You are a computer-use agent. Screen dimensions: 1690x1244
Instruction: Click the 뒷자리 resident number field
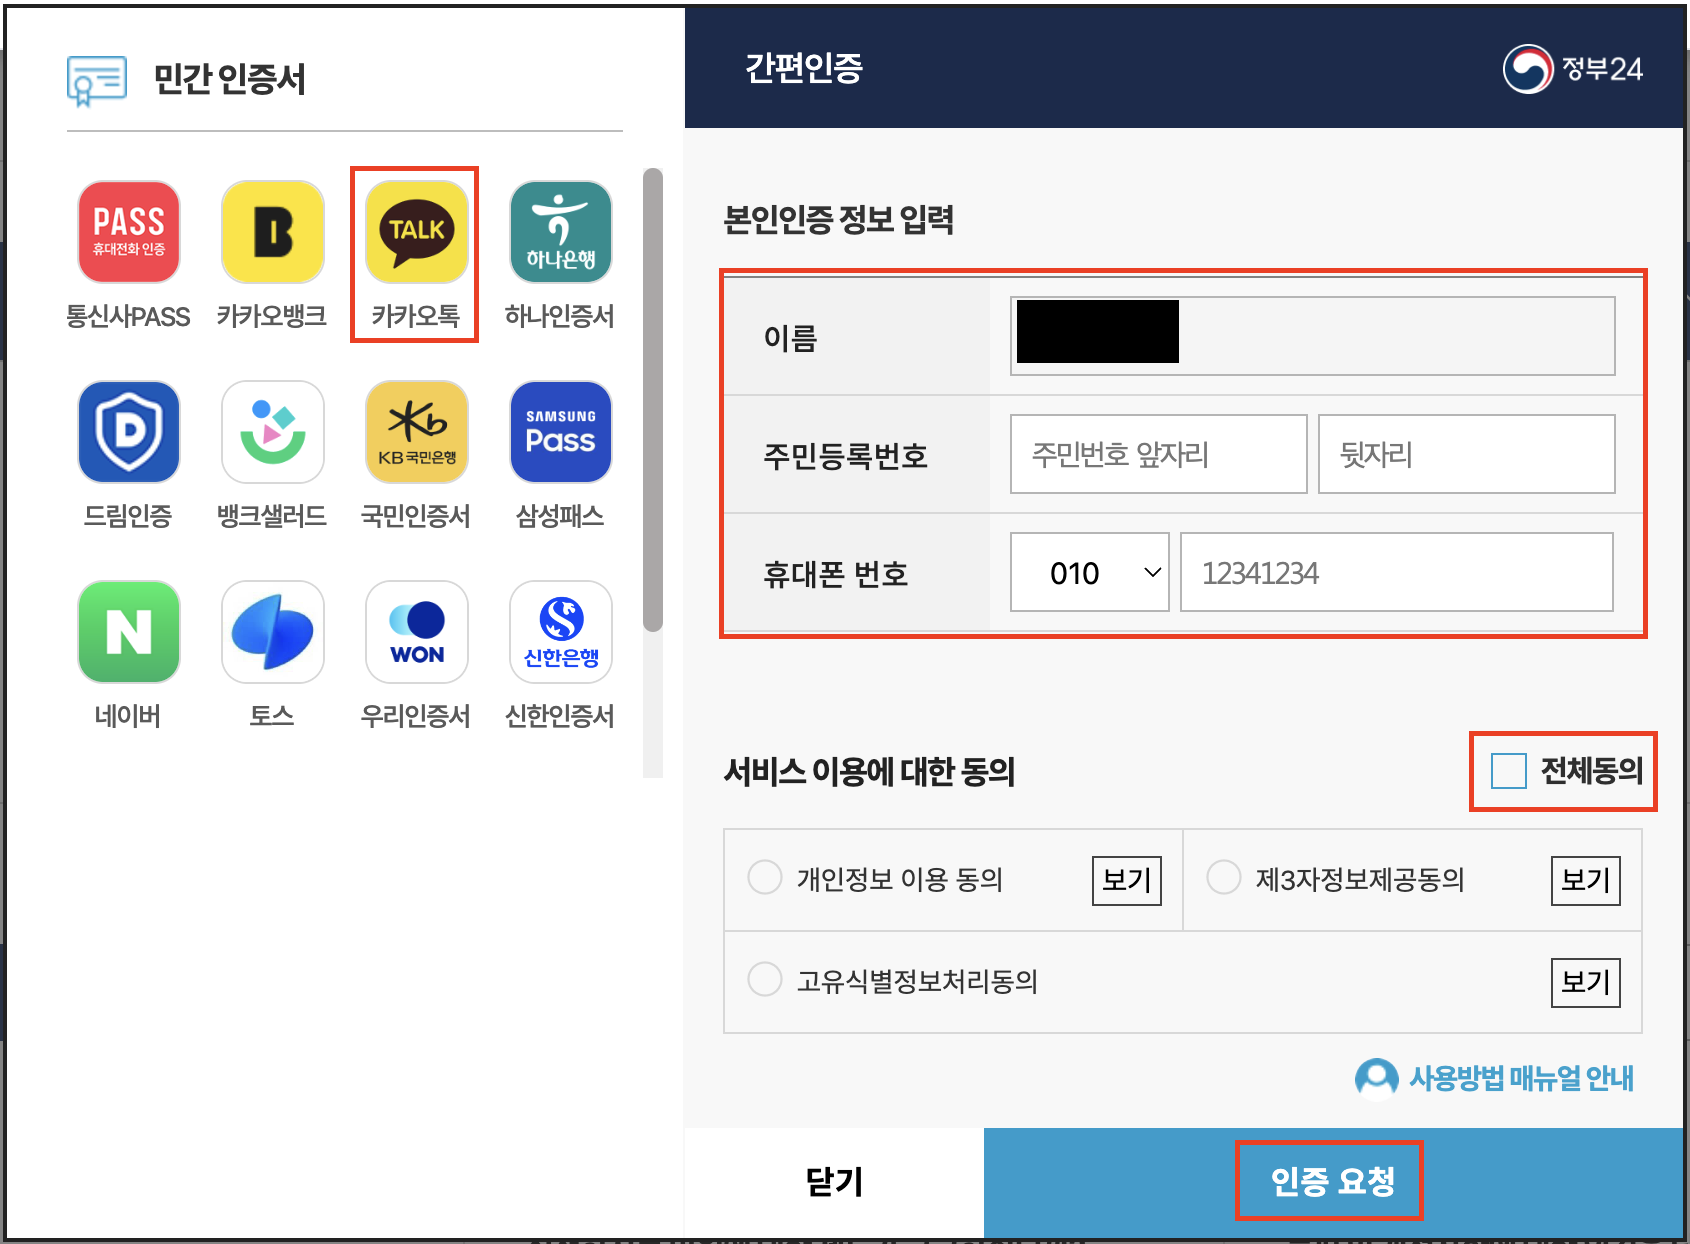(x=1467, y=454)
